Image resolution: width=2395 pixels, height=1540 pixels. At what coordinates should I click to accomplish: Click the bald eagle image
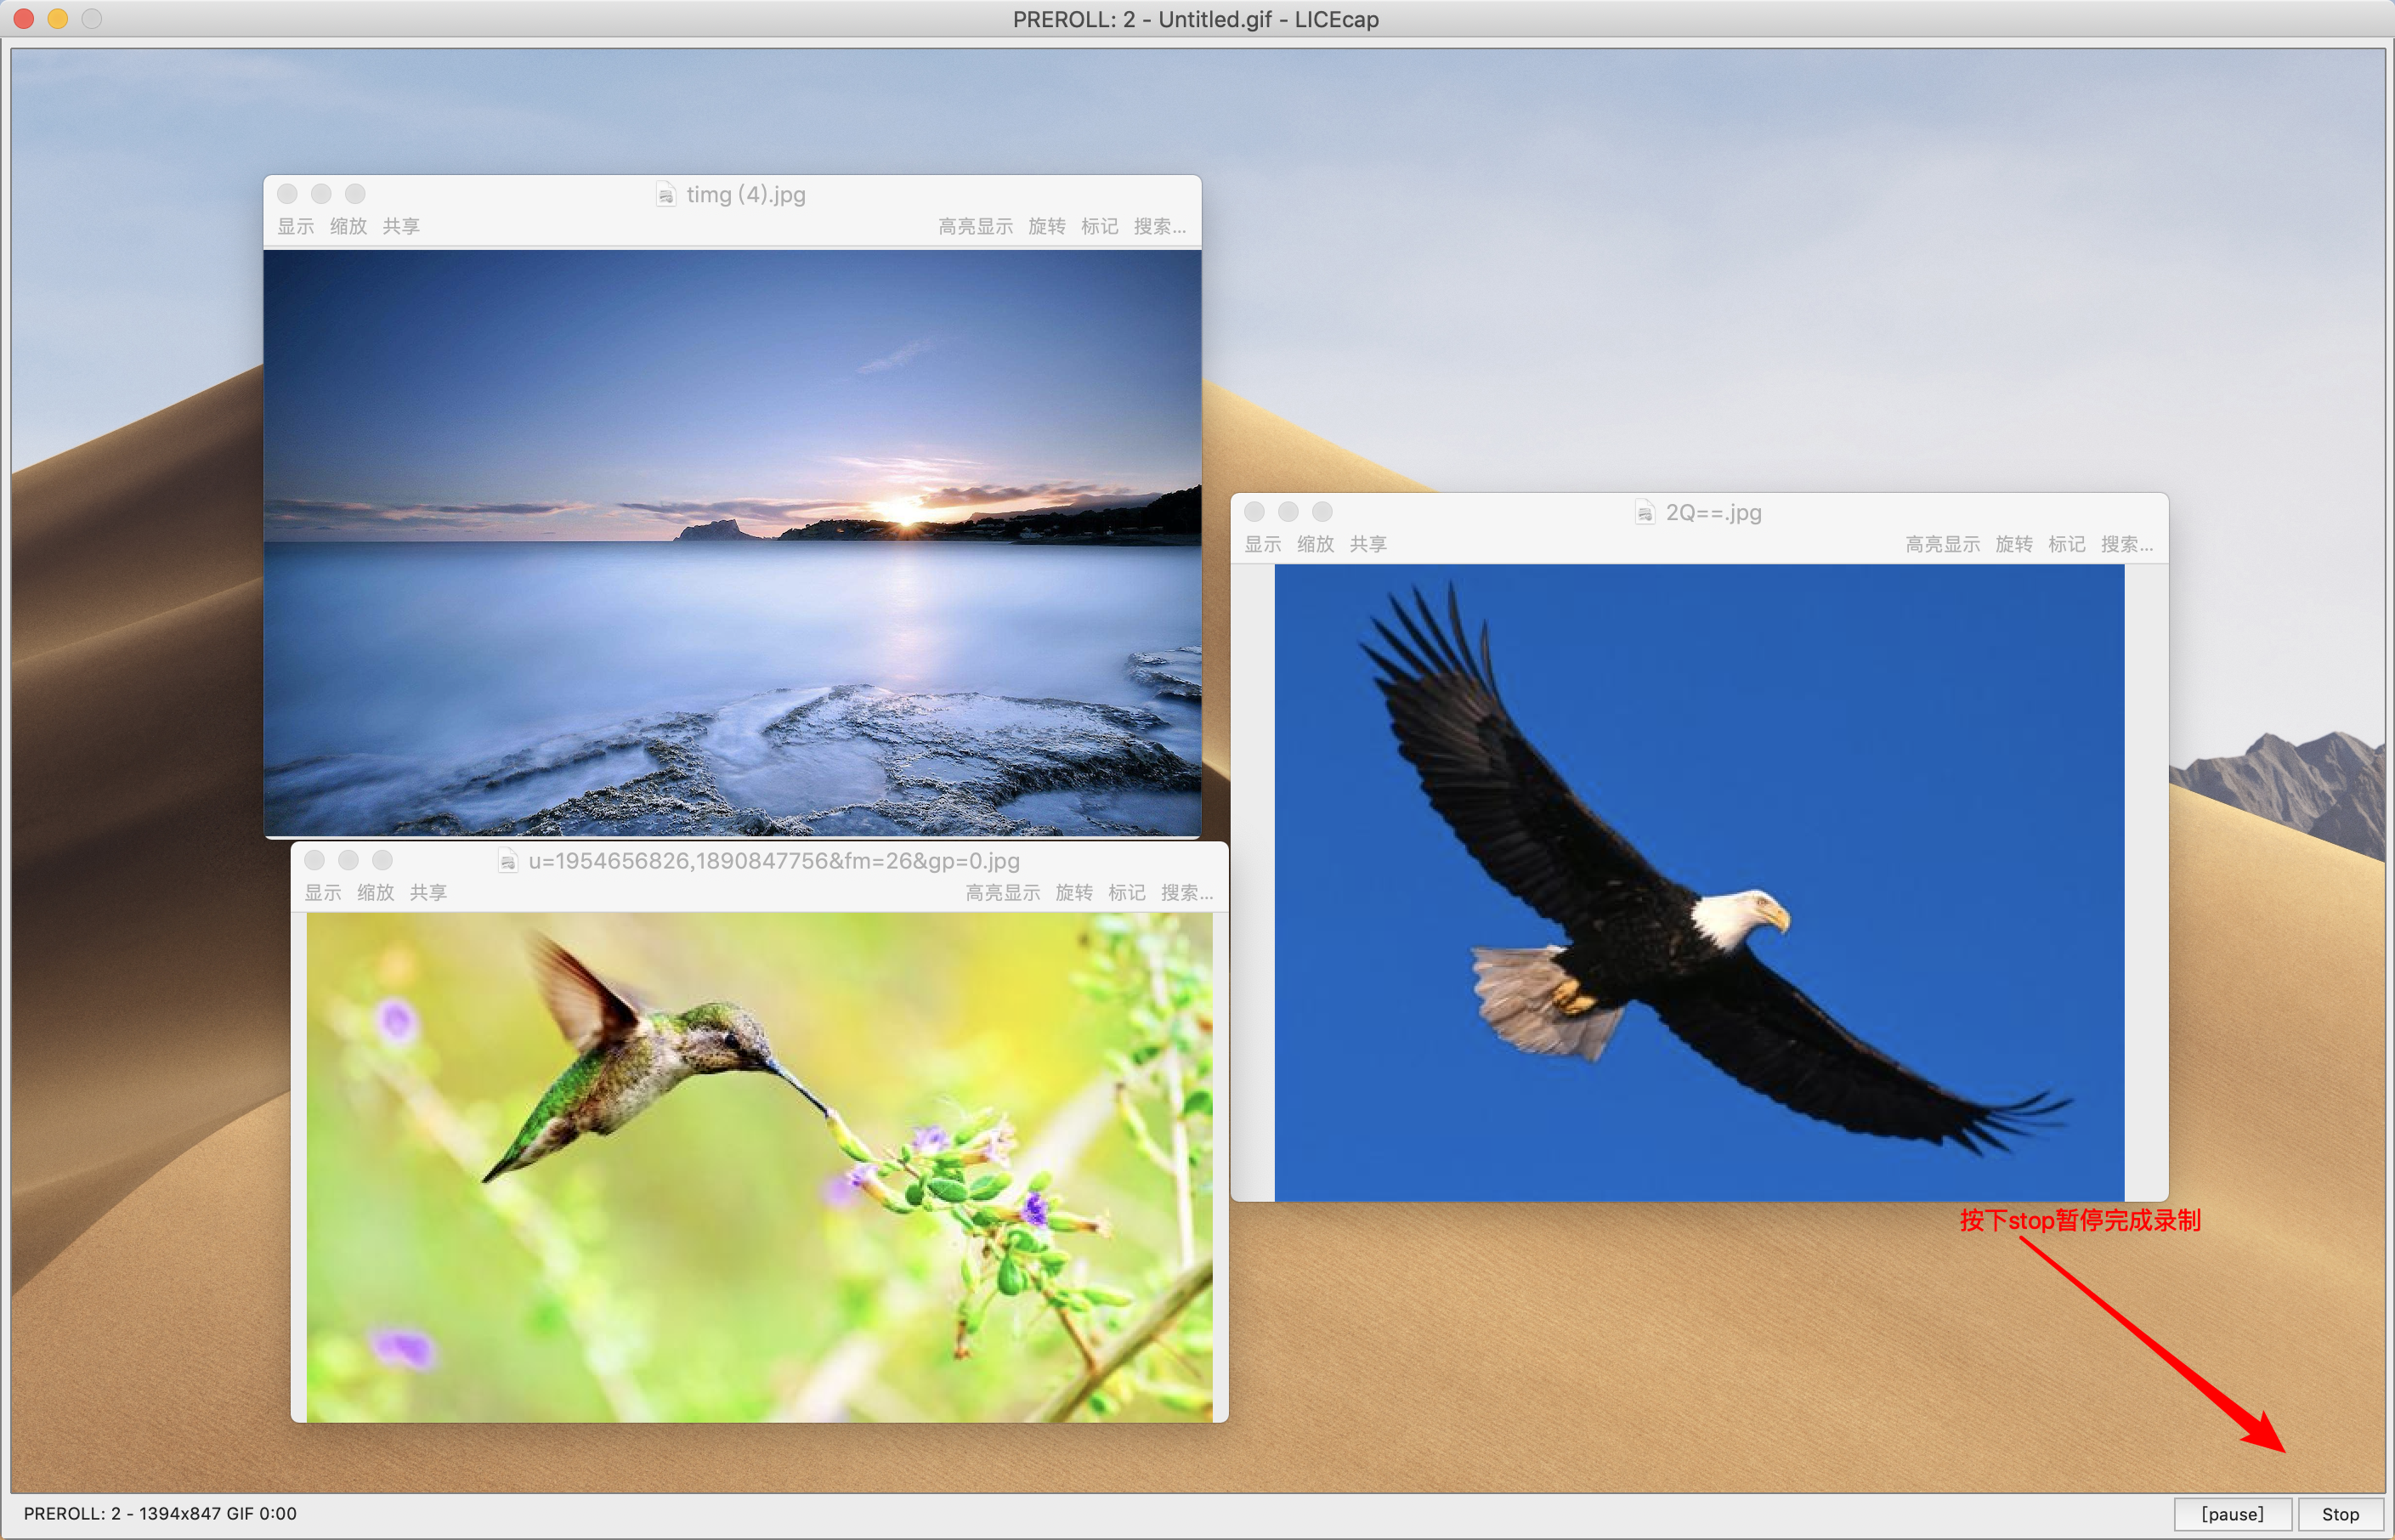coord(1699,882)
